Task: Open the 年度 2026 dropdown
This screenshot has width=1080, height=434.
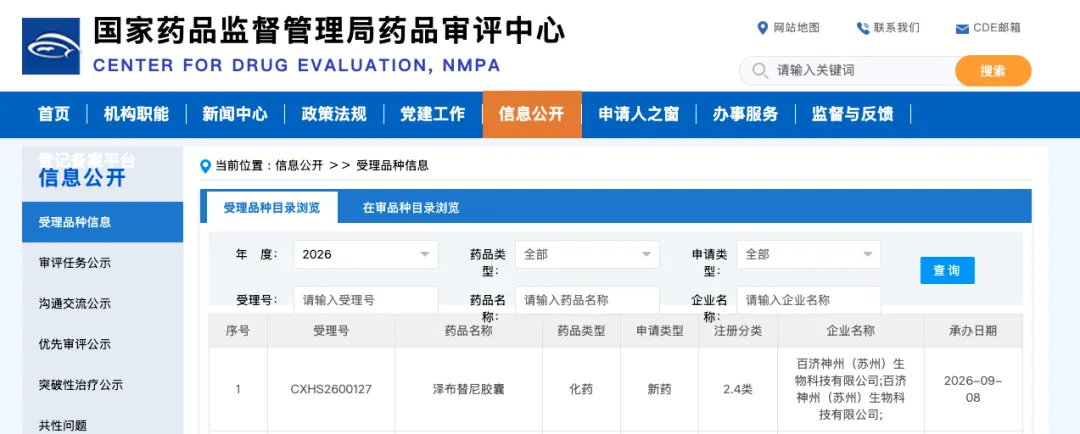Action: 366,254
